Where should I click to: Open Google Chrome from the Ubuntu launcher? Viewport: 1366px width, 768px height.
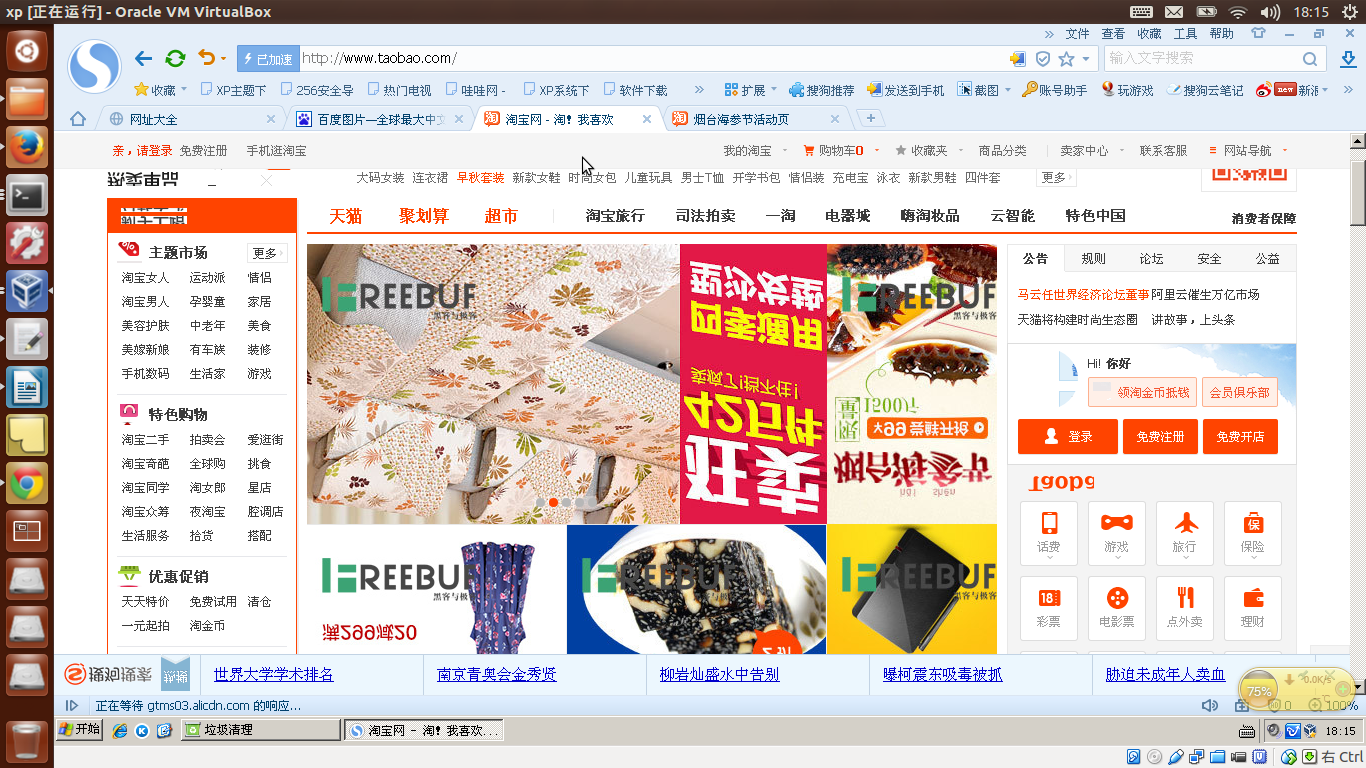27,484
